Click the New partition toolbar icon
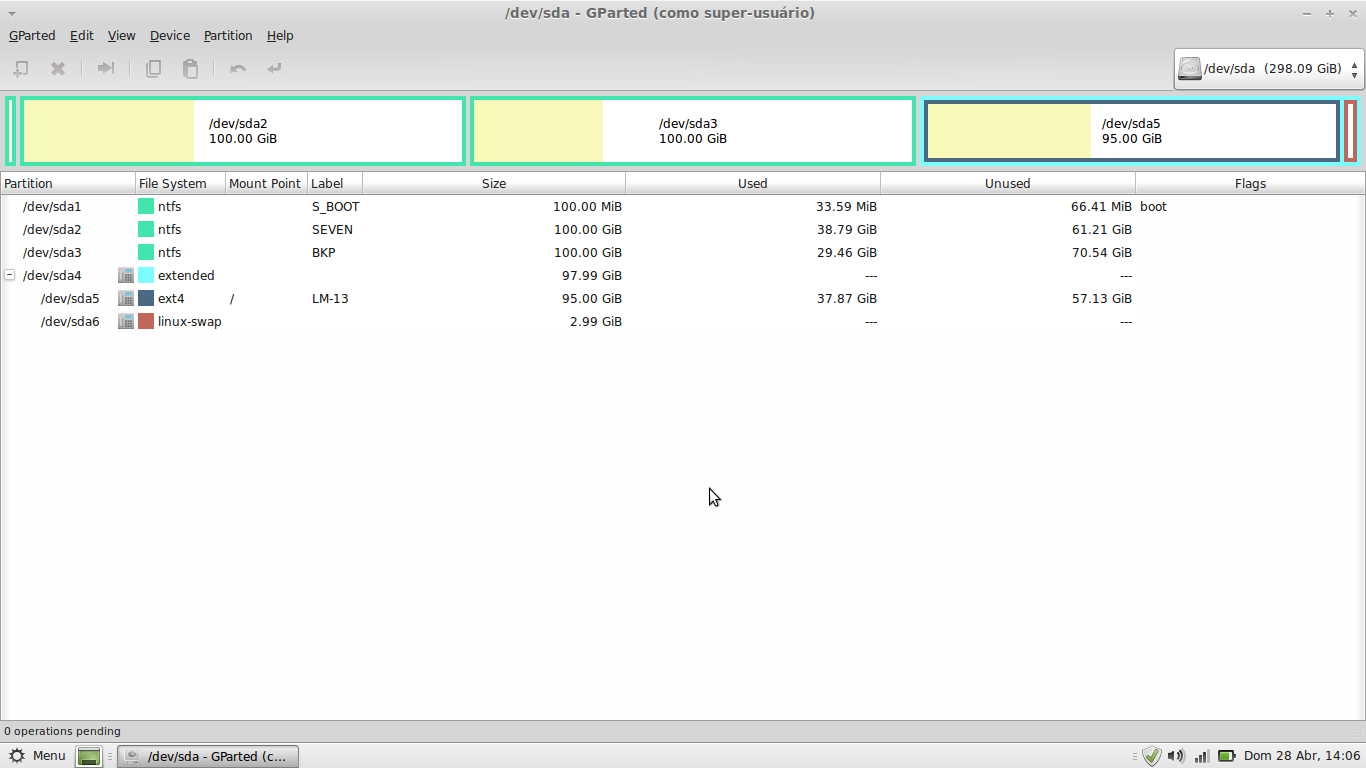Screen dimensions: 1366x768 (x=20, y=68)
